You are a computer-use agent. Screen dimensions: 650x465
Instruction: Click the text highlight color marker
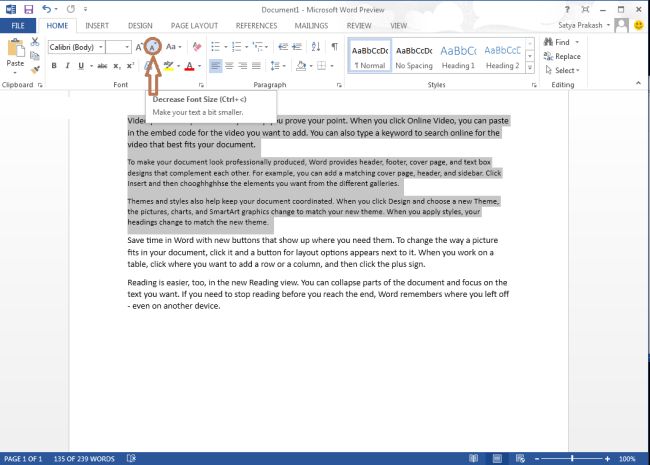(x=168, y=66)
